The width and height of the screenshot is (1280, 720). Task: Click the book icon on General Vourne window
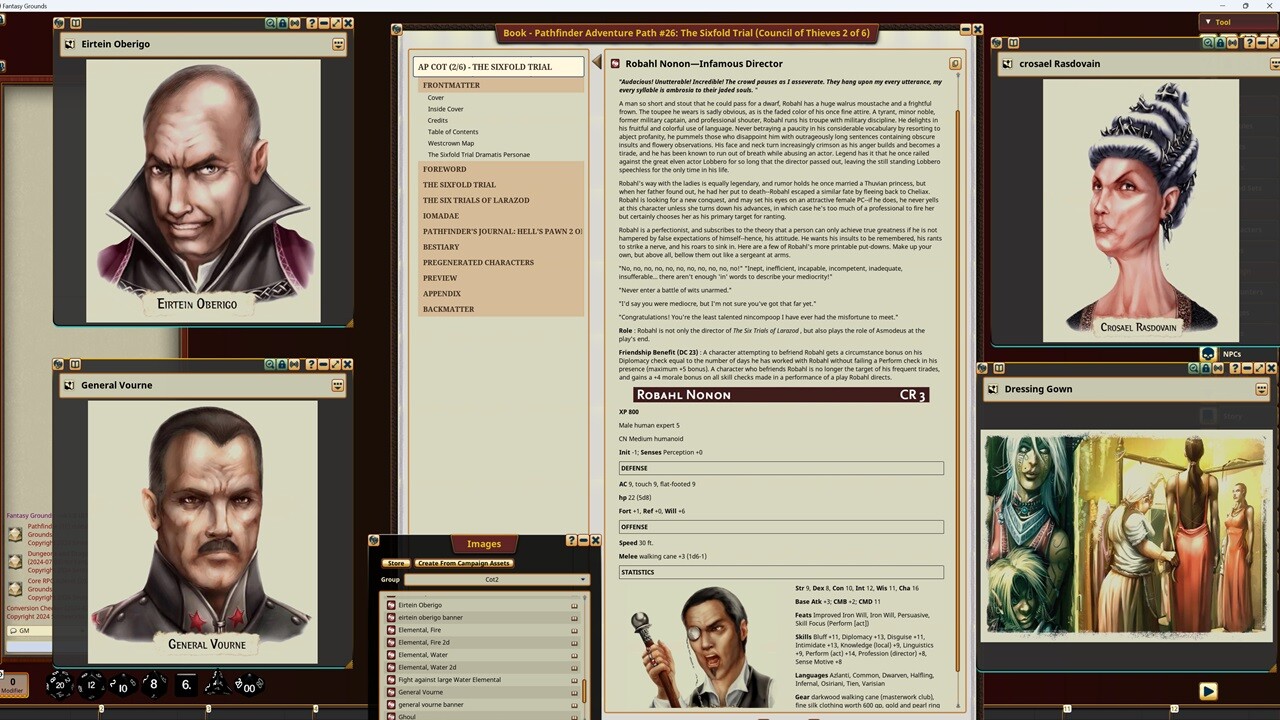(74, 364)
